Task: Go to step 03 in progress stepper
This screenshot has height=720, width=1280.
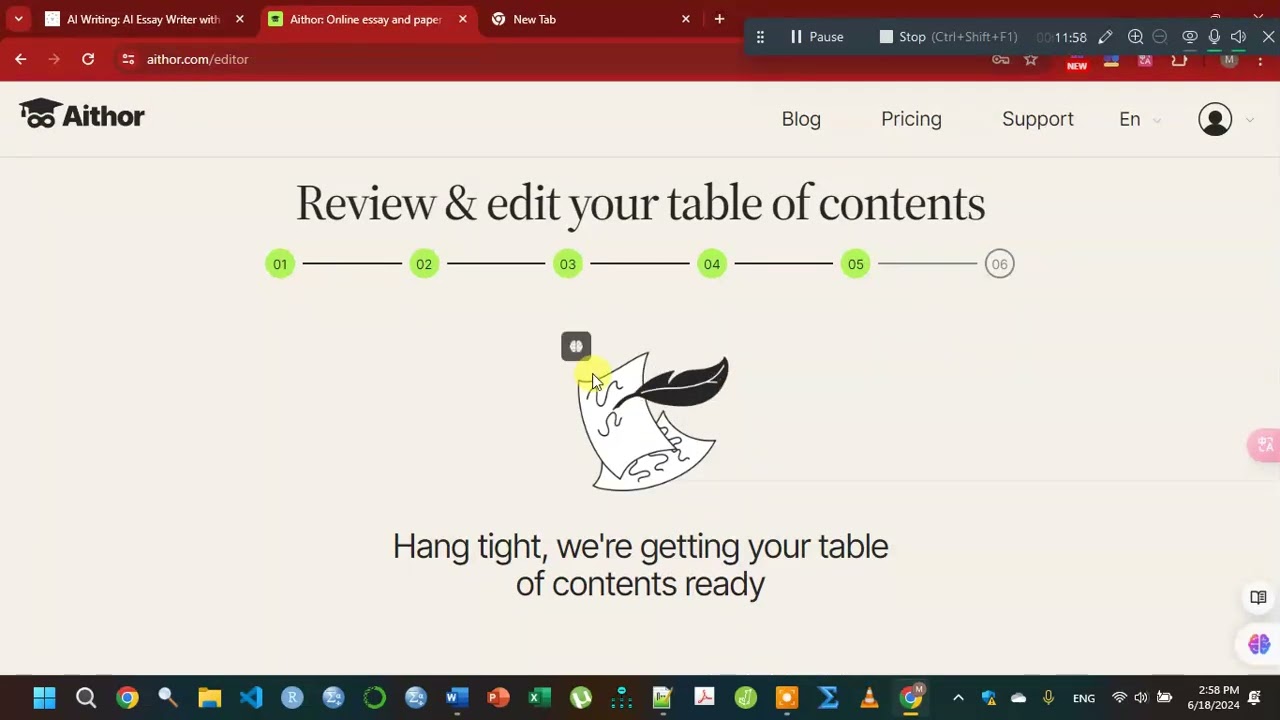Action: 568,264
